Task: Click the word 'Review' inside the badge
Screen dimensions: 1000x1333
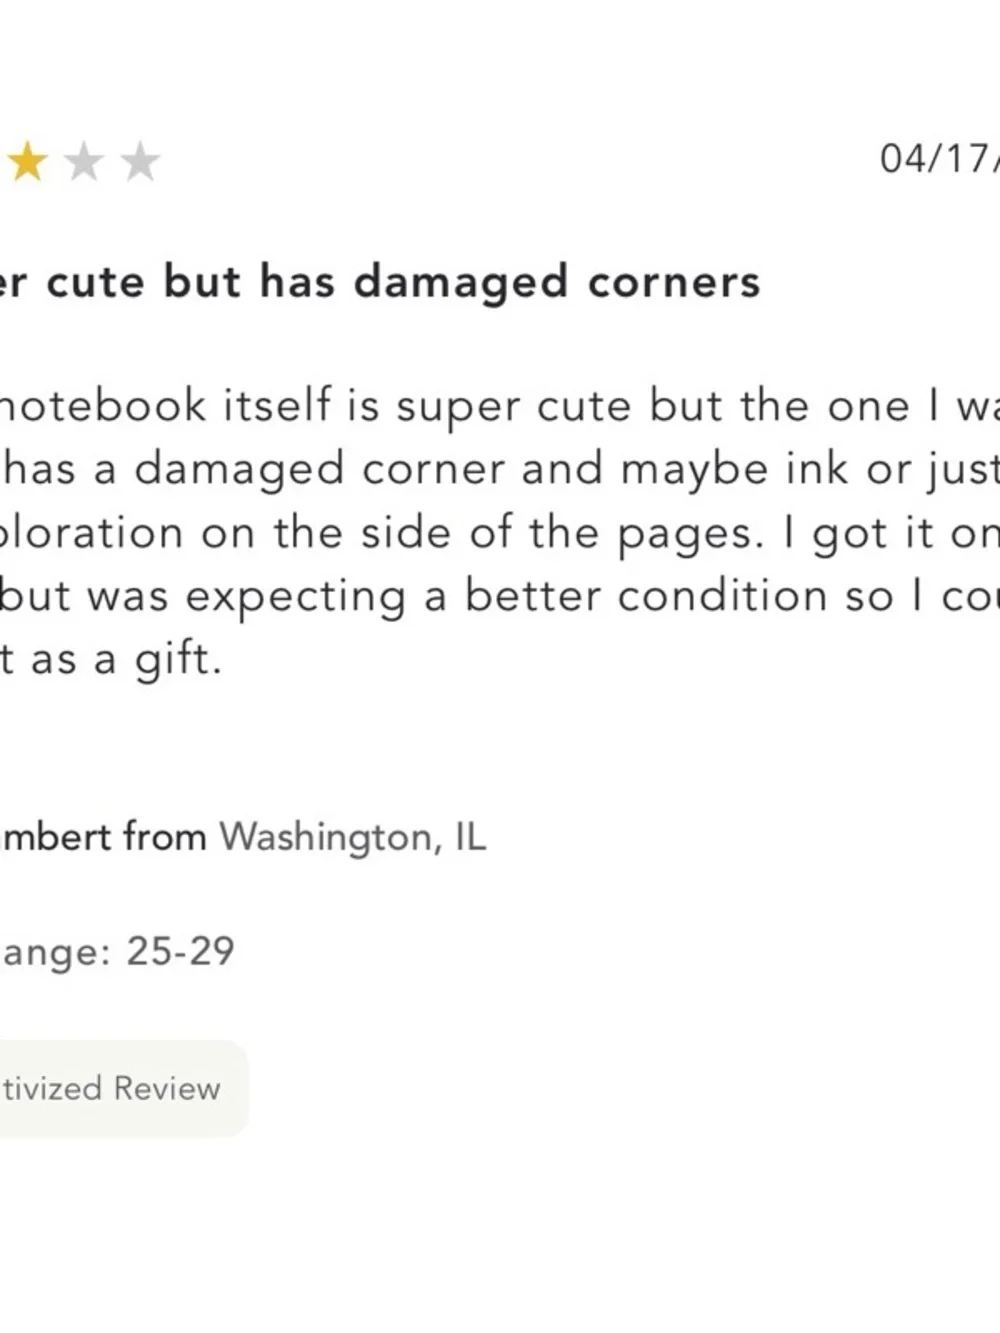Action: pos(167,1088)
